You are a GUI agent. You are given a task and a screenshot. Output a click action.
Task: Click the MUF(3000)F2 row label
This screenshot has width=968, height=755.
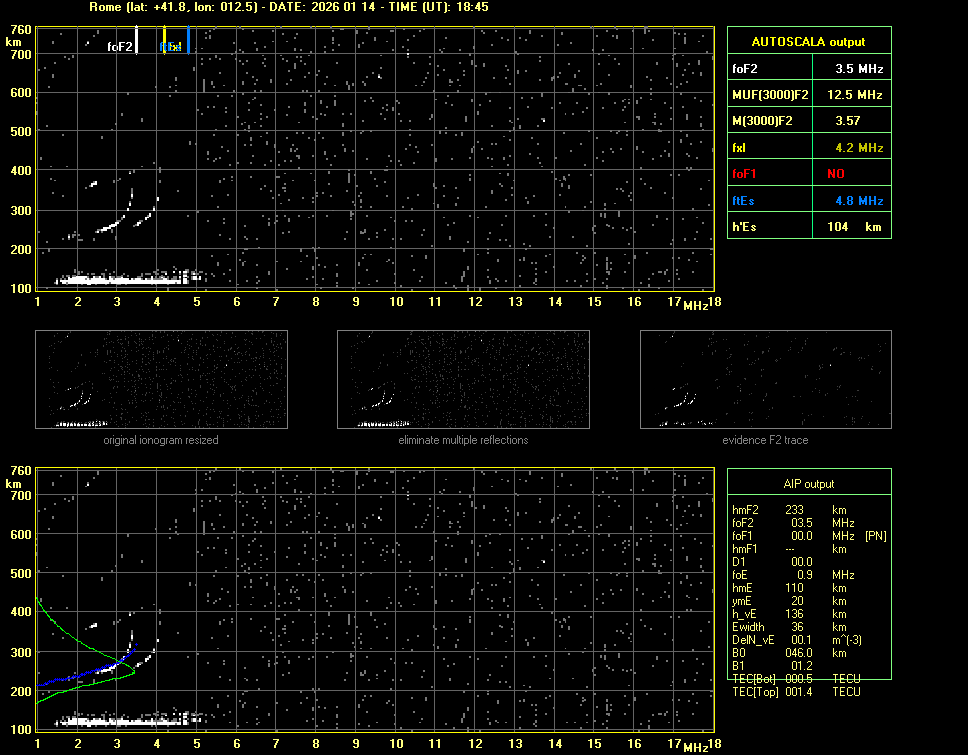point(770,95)
